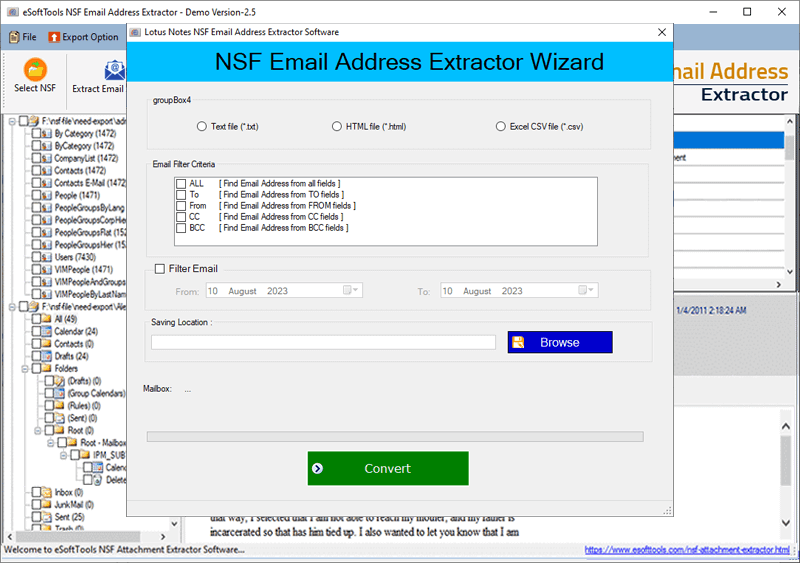Click the Extract Email envelope icon
The image size is (800, 563).
tap(113, 70)
